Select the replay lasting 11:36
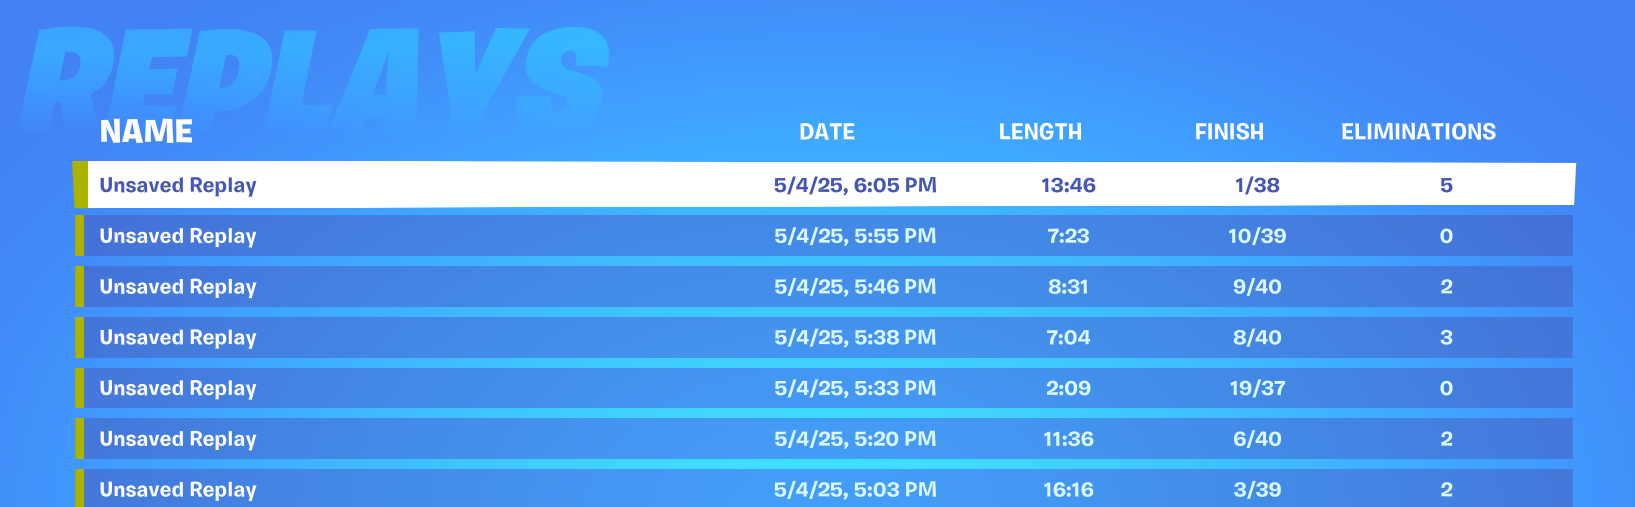Image resolution: width=1635 pixels, height=507 pixels. (x=824, y=439)
